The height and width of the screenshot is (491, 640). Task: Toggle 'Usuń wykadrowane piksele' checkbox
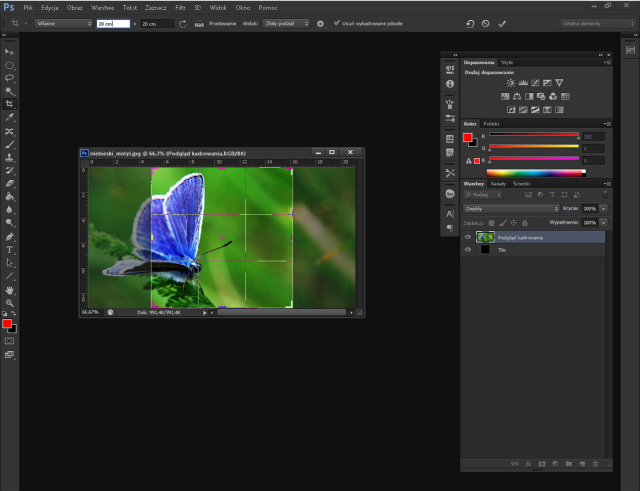[x=337, y=23]
